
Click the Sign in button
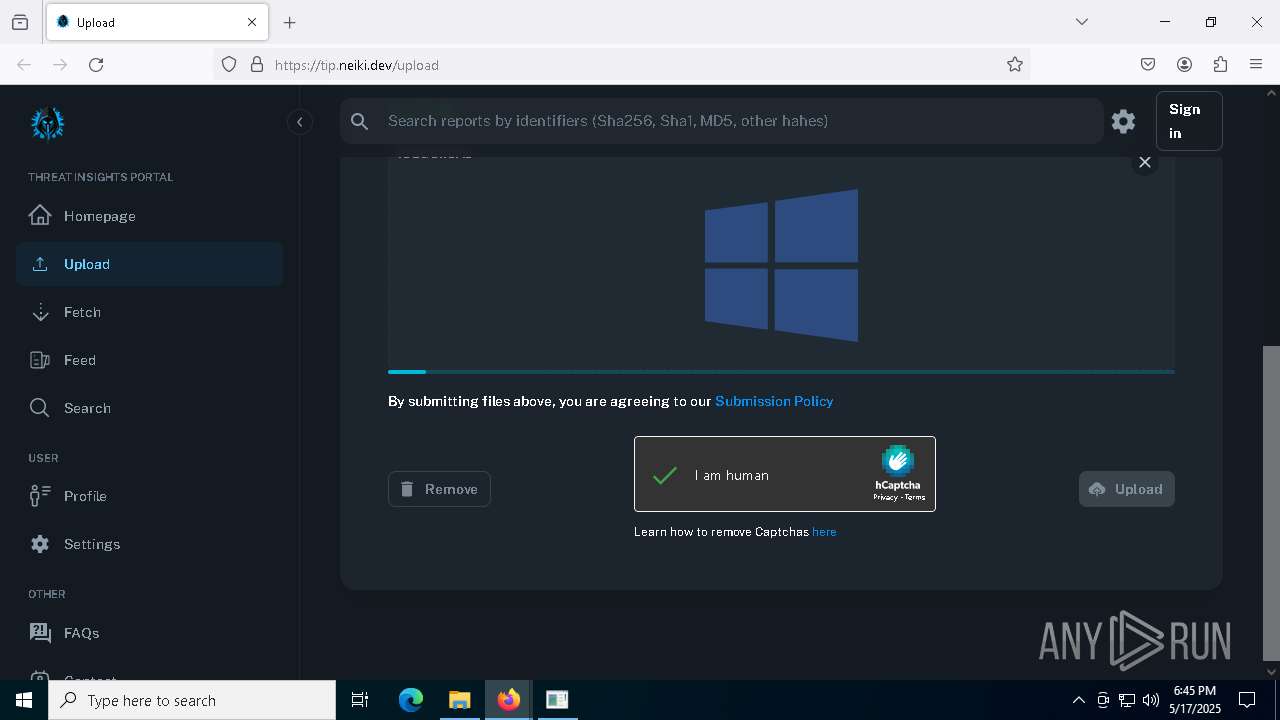click(1189, 121)
